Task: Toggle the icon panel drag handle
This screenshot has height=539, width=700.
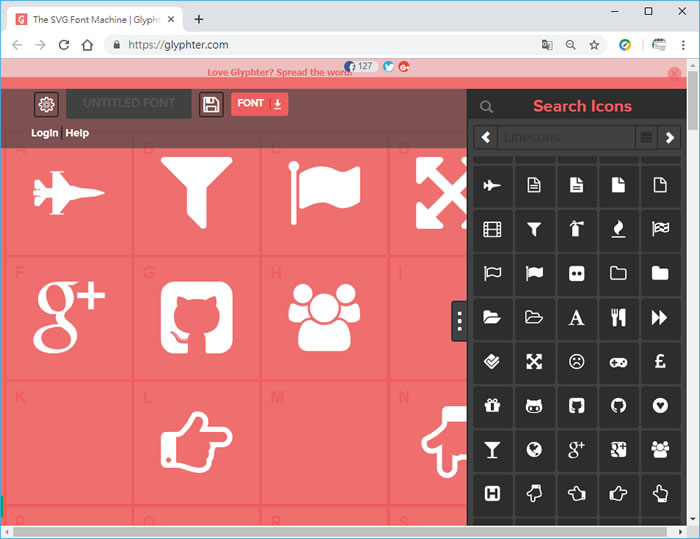Action: [459, 321]
